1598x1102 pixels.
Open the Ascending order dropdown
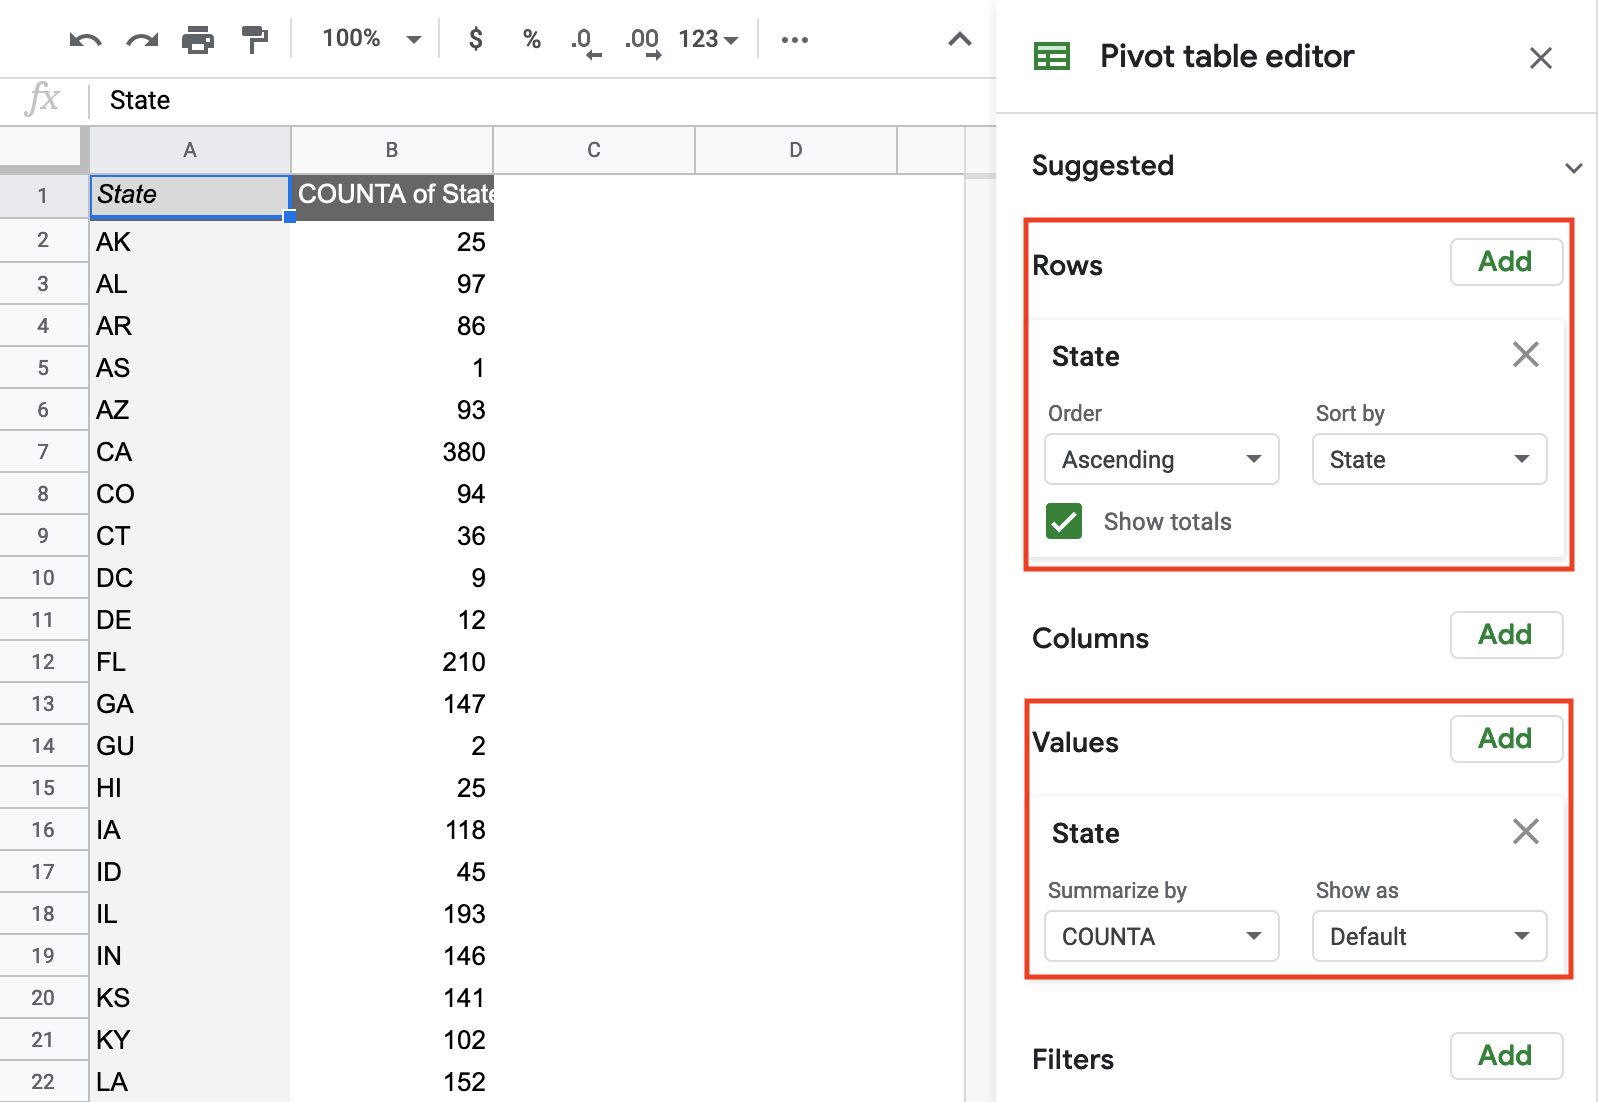point(1161,459)
